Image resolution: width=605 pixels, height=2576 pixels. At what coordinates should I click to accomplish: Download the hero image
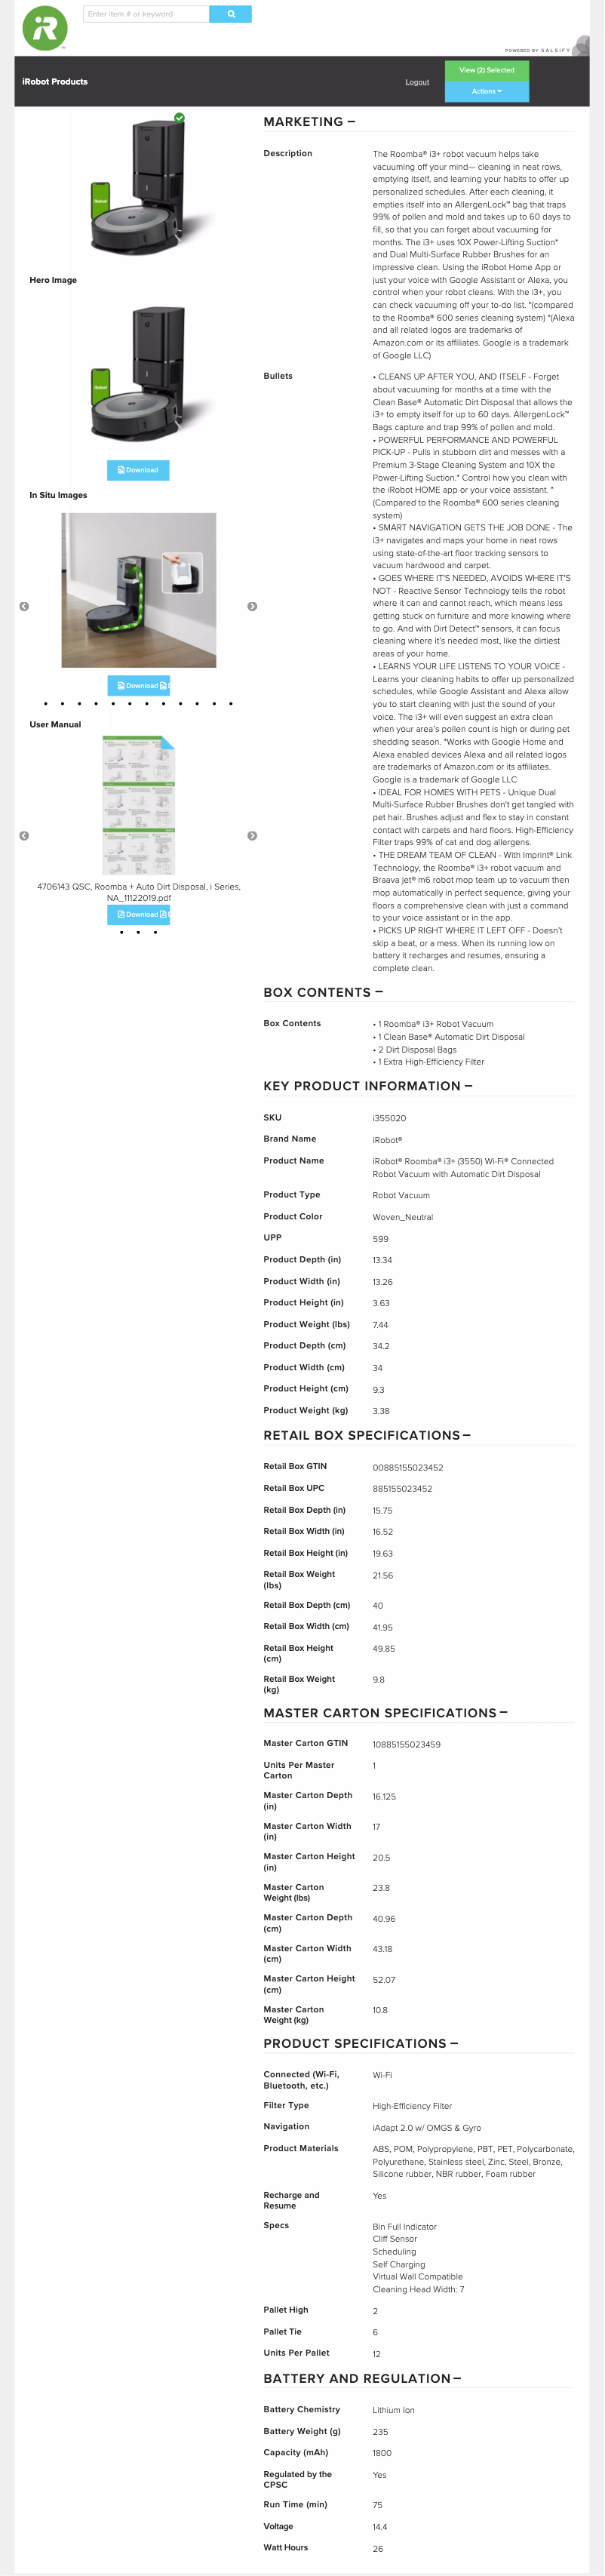[138, 470]
